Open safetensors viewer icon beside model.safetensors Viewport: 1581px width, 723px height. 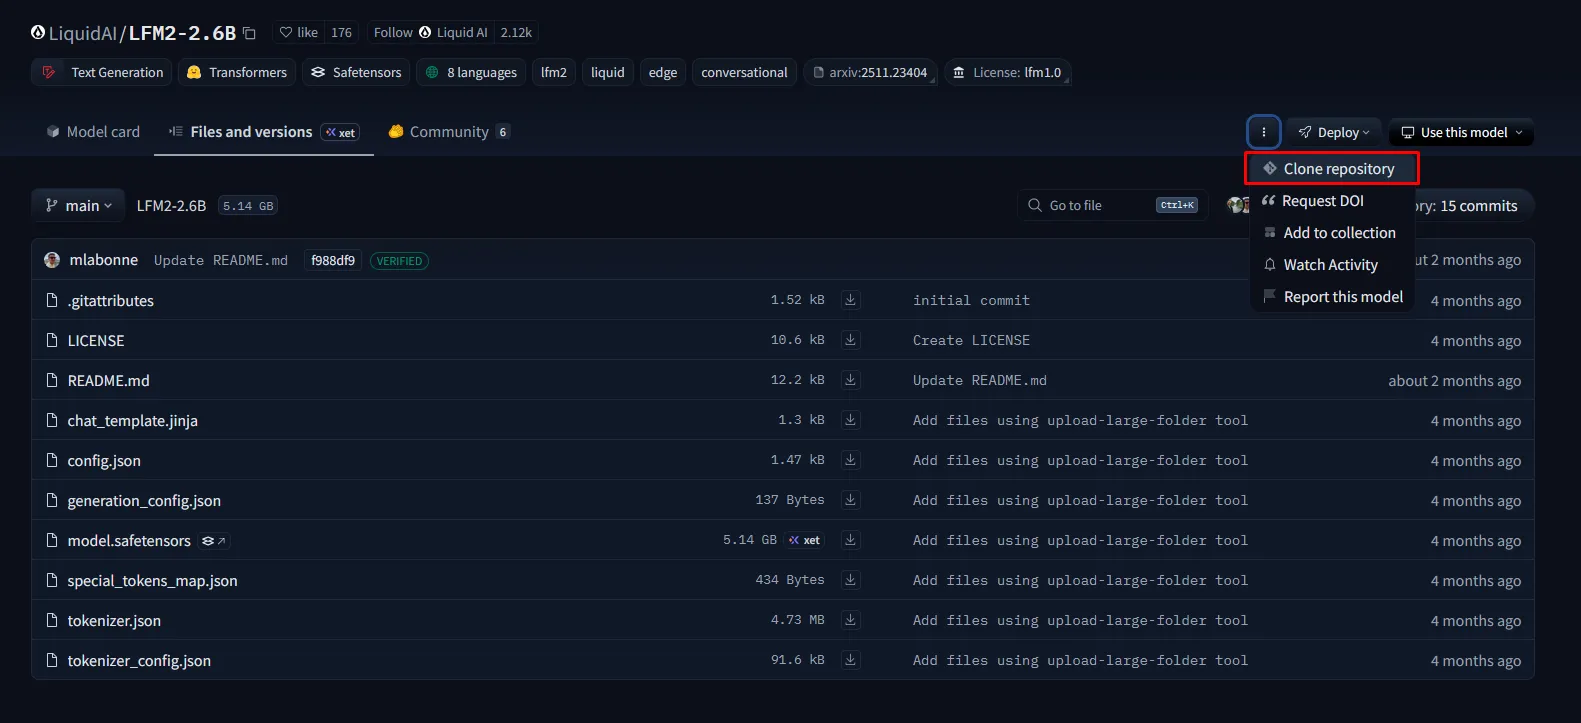213,541
